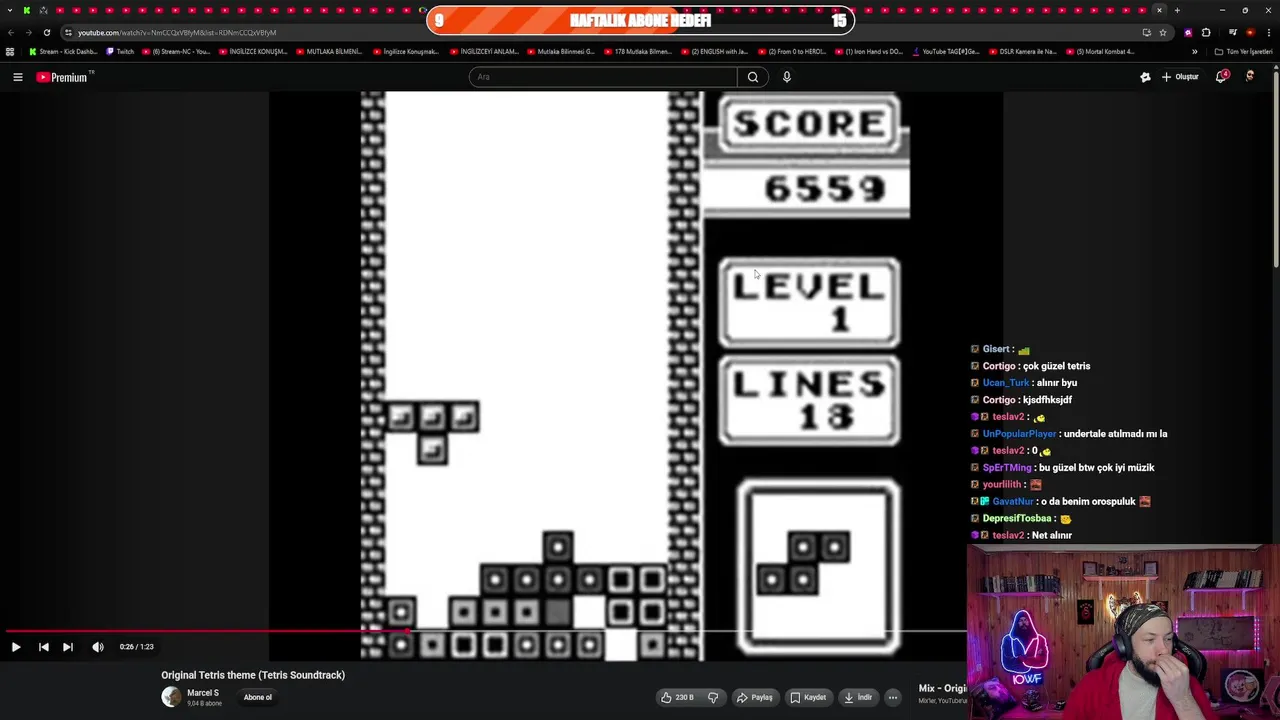Click the Mix playlist title in sidebar
The width and height of the screenshot is (1280, 720).
(943, 688)
